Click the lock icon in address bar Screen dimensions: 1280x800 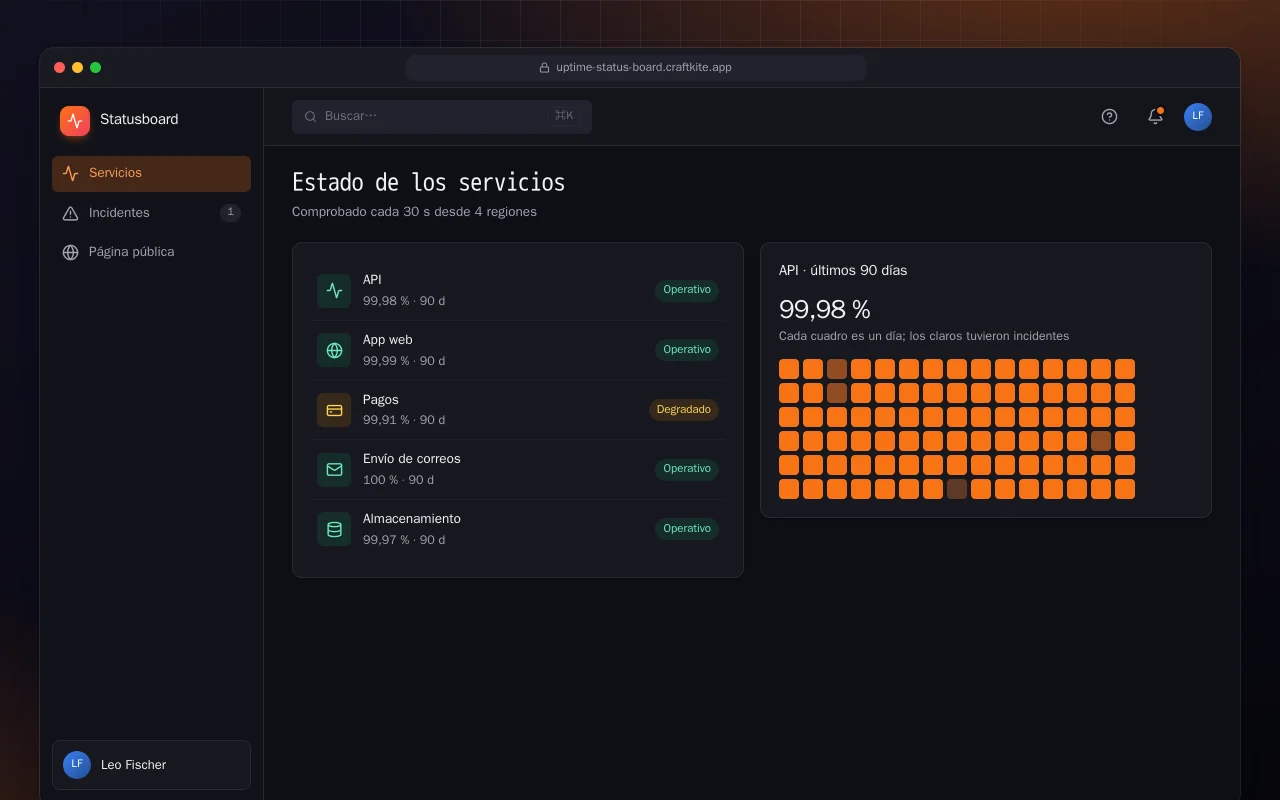click(x=545, y=68)
